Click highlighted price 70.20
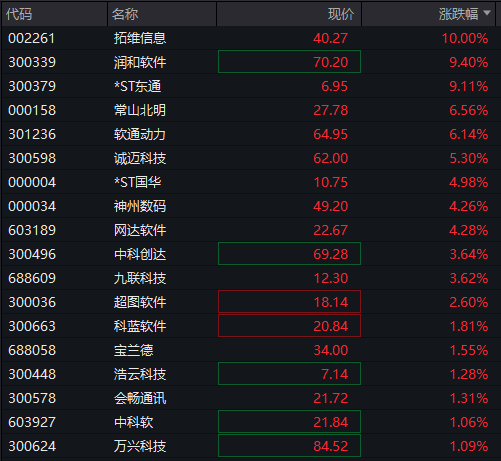Viewport: 501px width, 461px height. [289, 62]
